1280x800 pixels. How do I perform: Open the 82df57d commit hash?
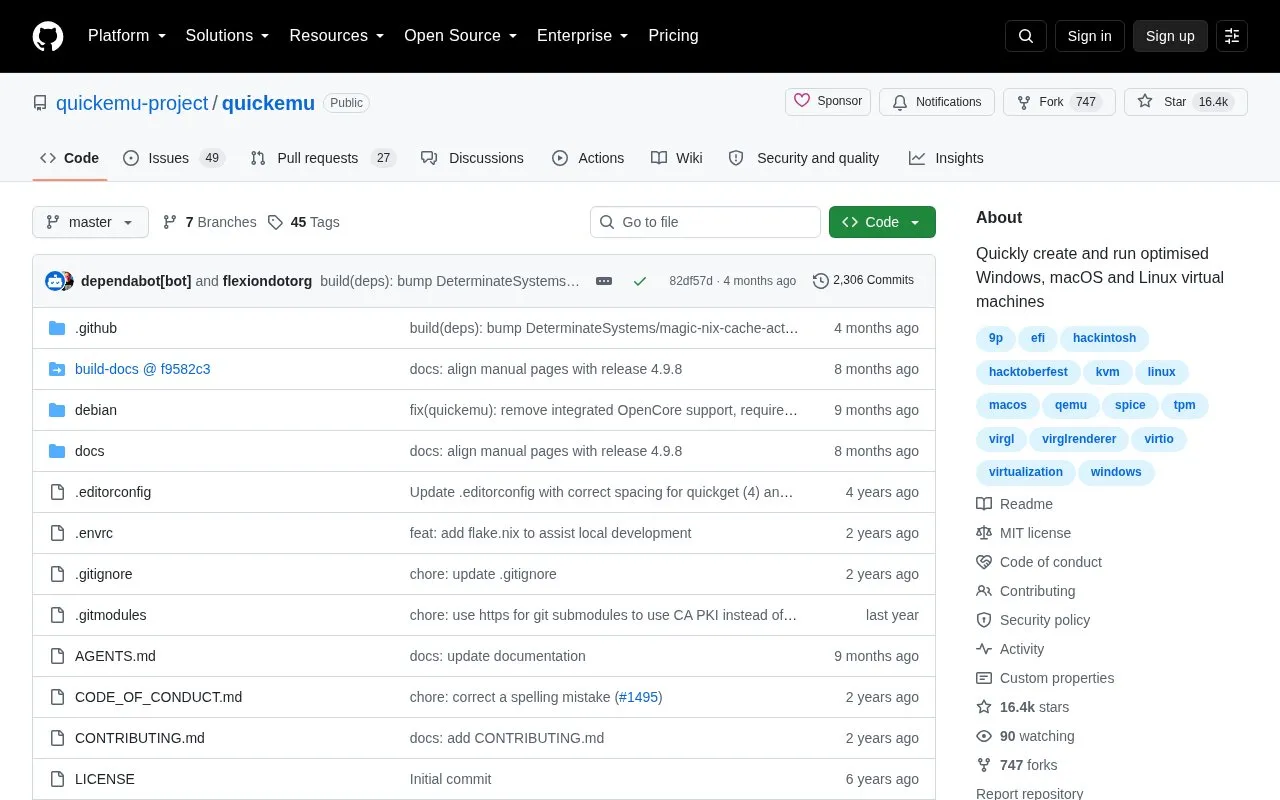691,281
